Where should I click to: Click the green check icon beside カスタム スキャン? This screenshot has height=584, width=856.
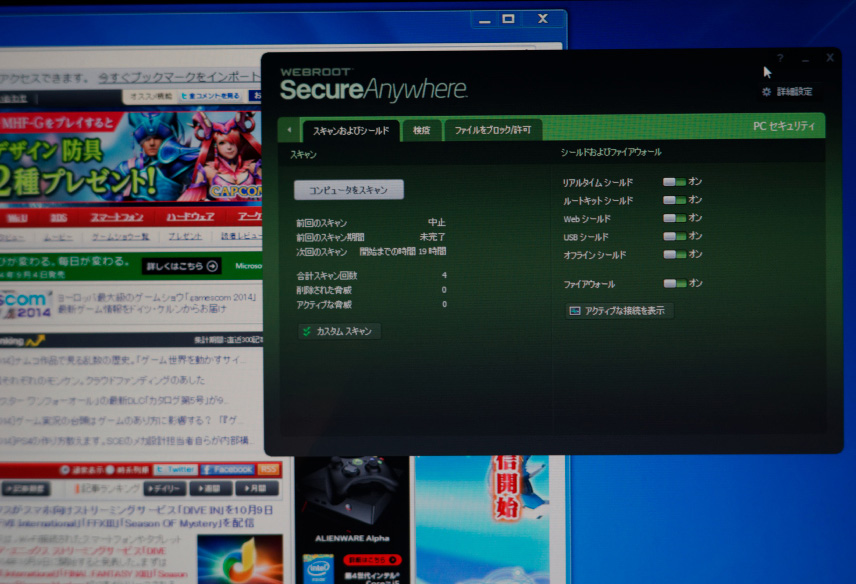tap(307, 331)
